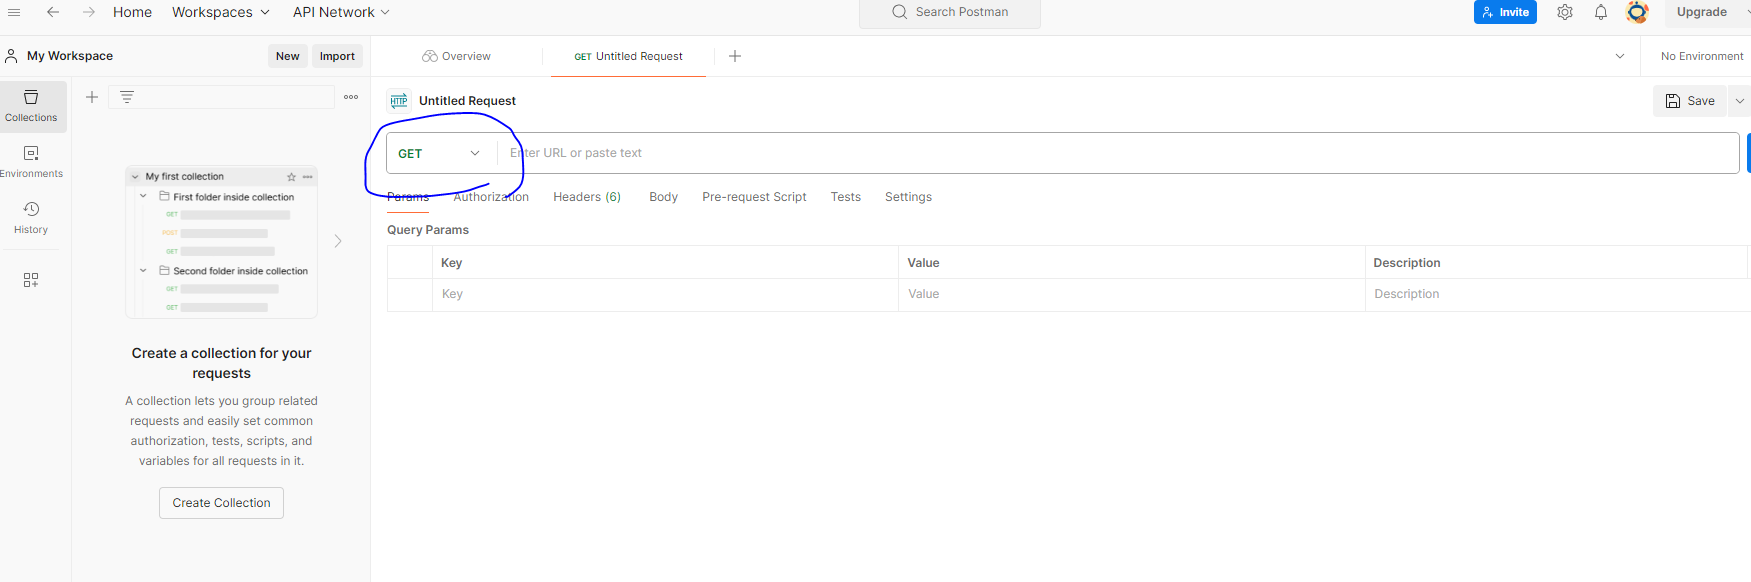This screenshot has height=582, width=1751.
Task: Save the request
Action: [1689, 101]
